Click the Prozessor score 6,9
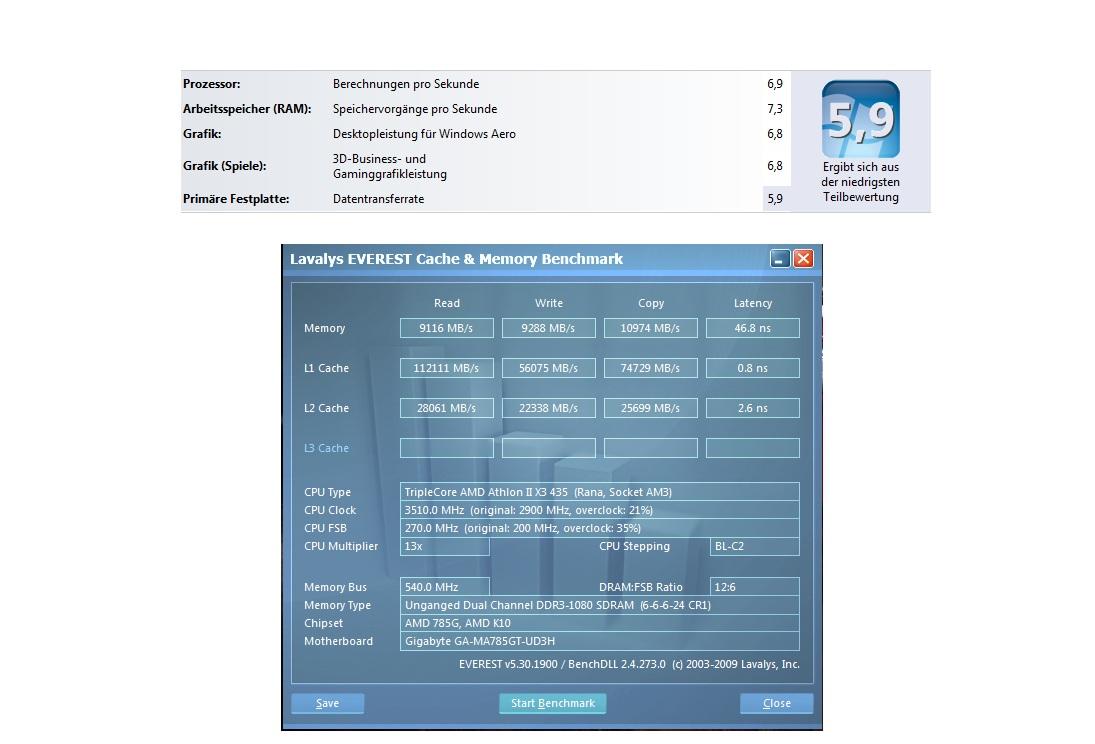This screenshot has width=1095, height=744. click(x=774, y=84)
